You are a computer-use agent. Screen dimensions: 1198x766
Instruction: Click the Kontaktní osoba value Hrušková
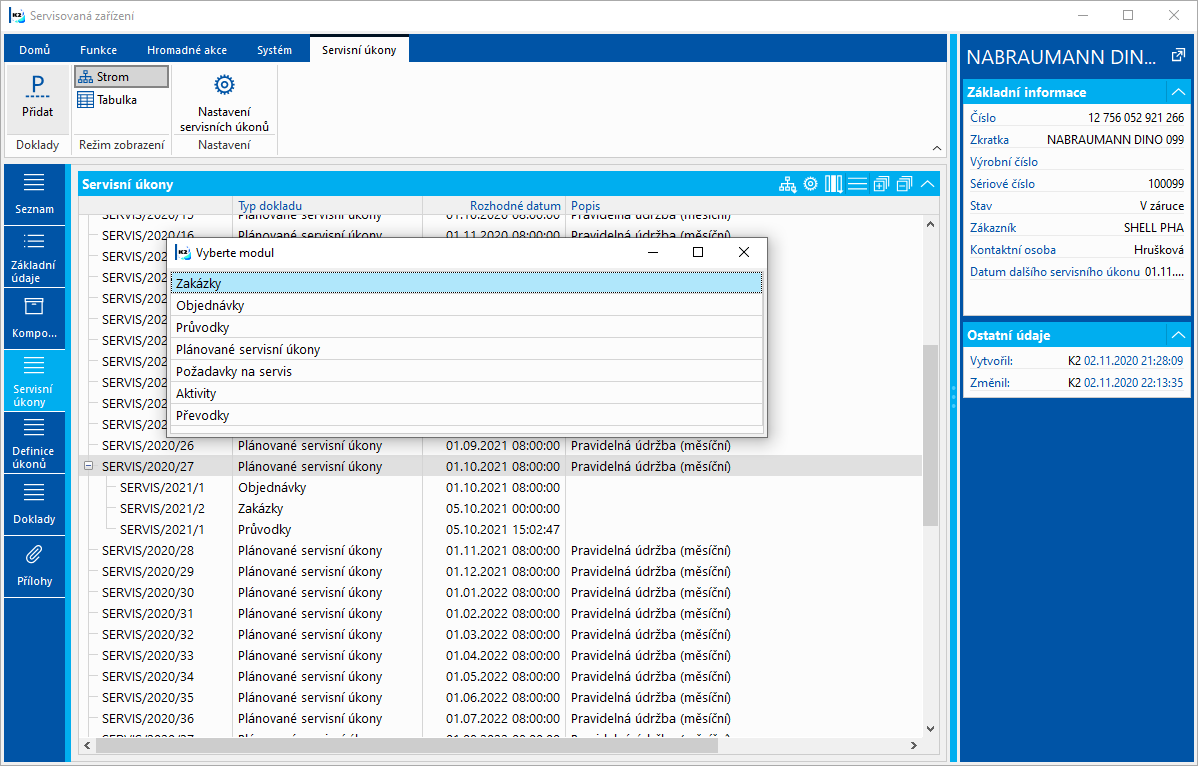click(x=1159, y=250)
